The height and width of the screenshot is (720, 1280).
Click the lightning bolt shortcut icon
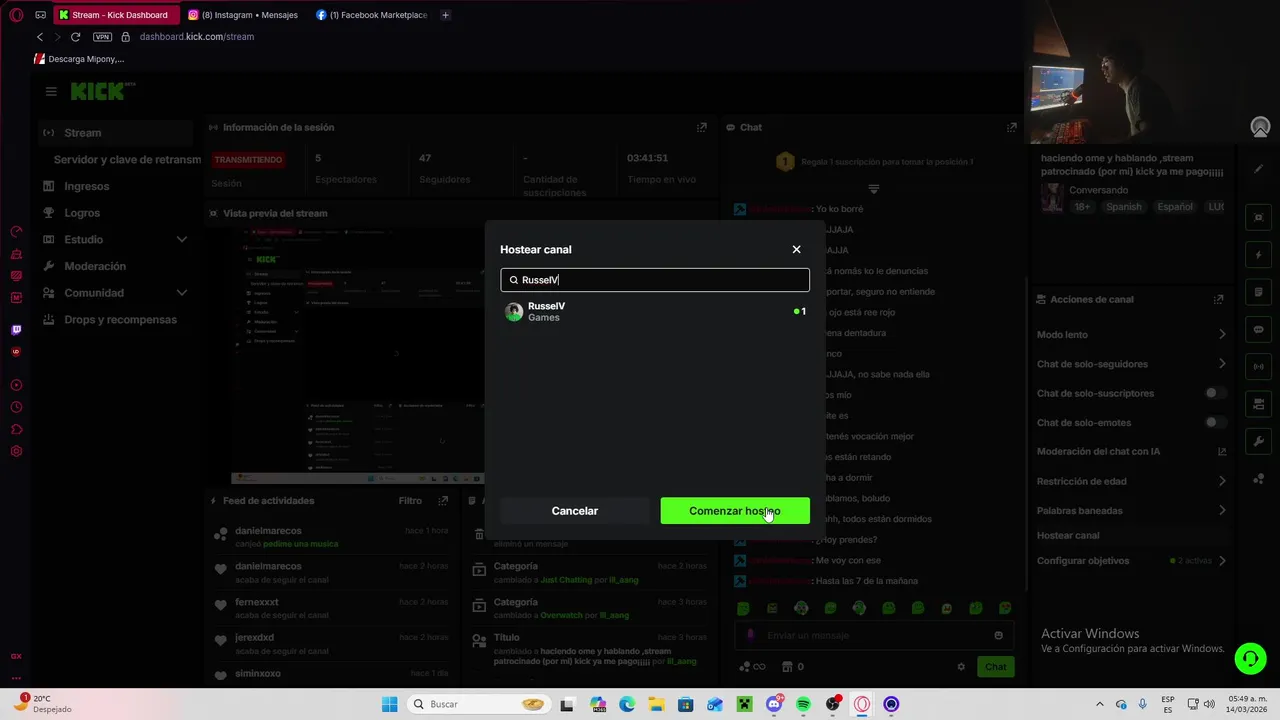[1259, 255]
